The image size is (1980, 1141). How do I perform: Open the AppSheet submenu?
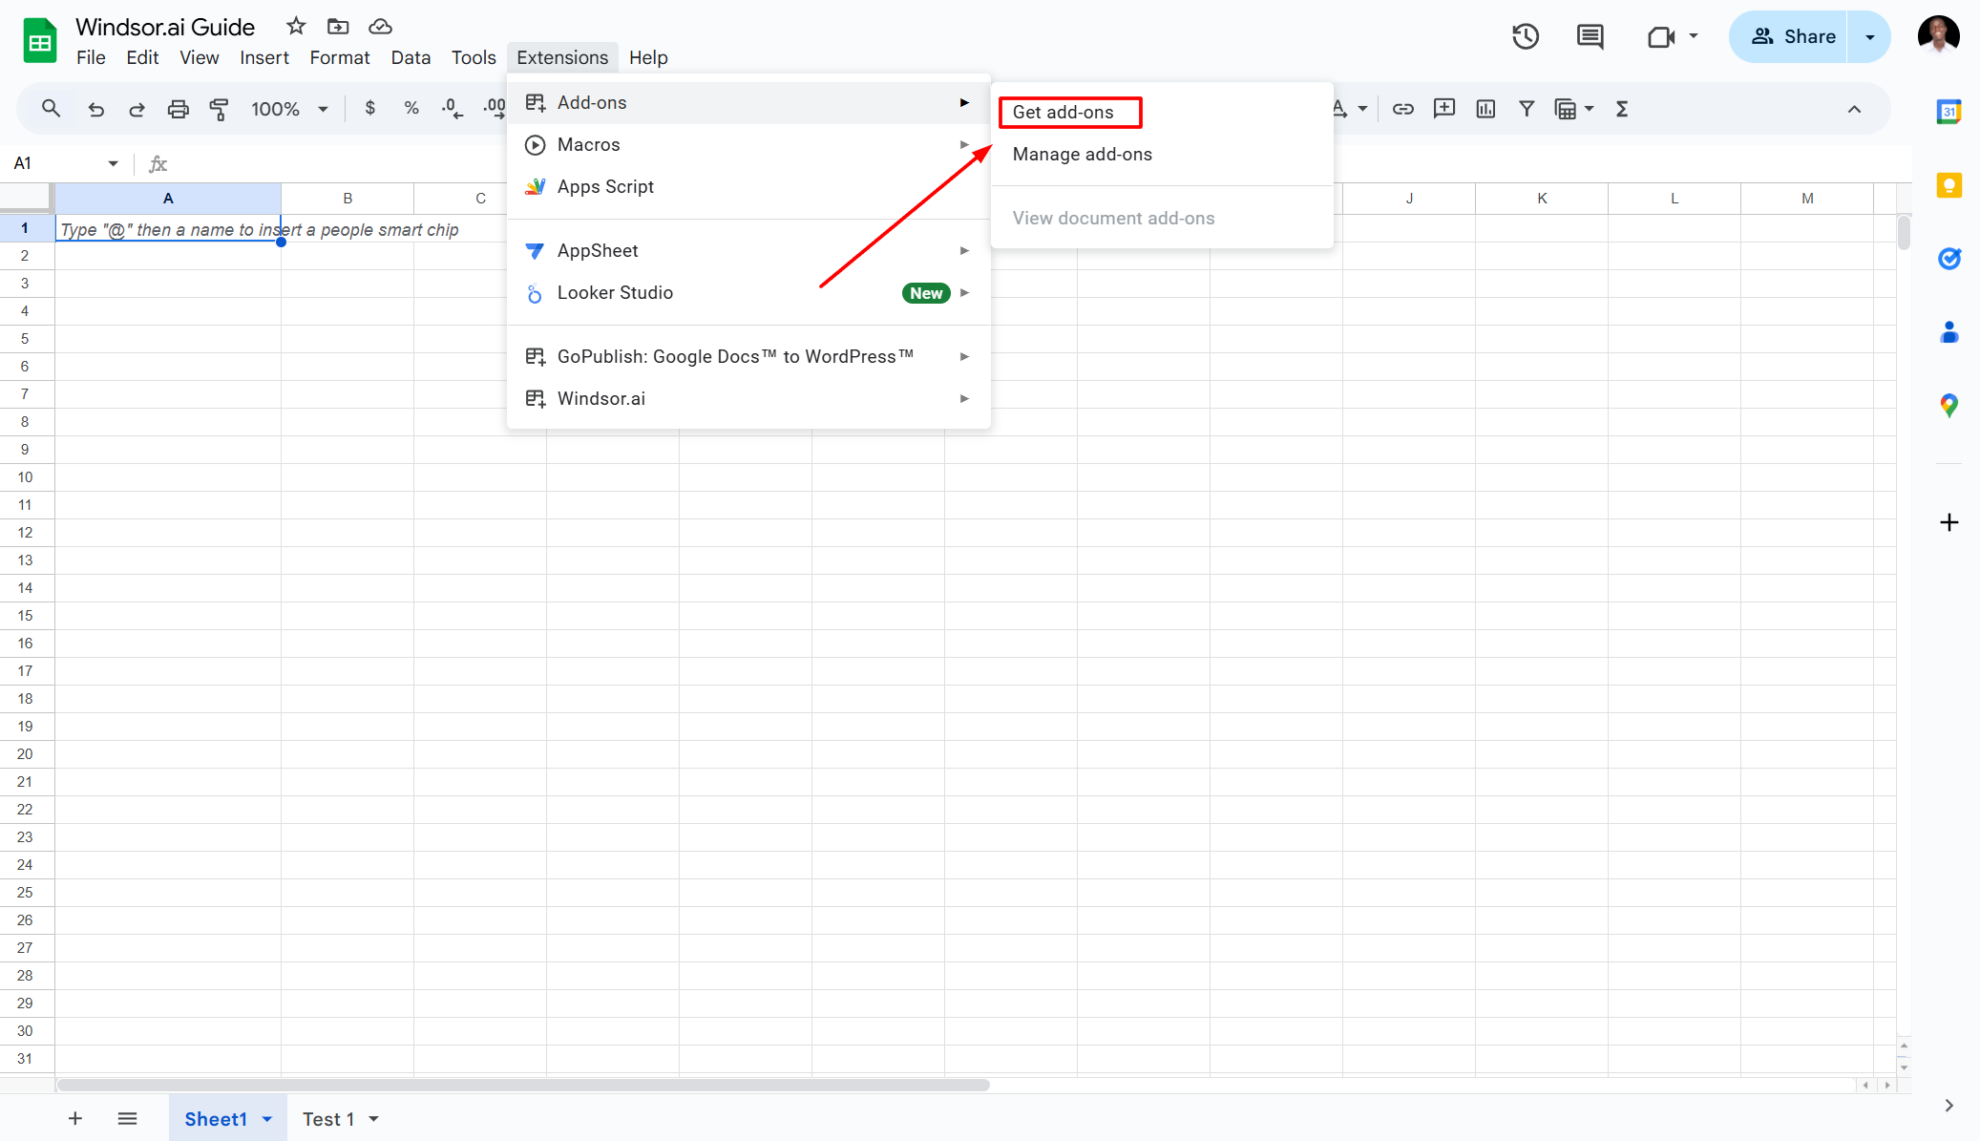pyautogui.click(x=748, y=251)
